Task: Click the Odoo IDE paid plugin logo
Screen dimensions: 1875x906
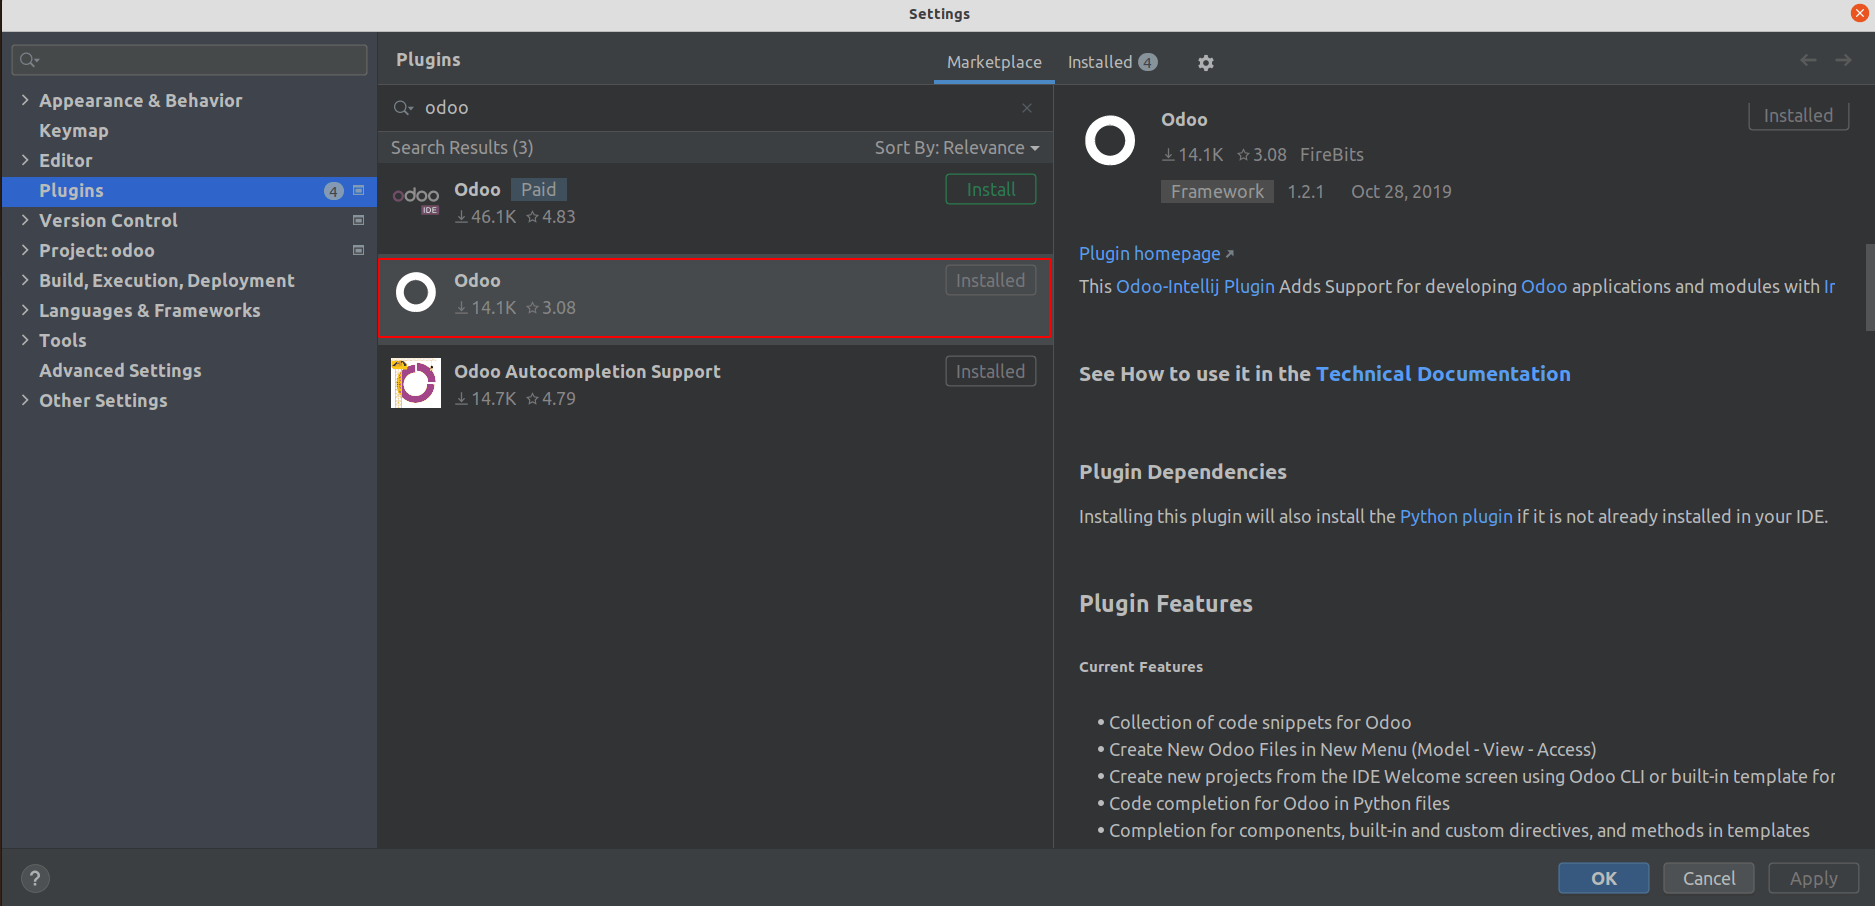Action: tap(416, 200)
